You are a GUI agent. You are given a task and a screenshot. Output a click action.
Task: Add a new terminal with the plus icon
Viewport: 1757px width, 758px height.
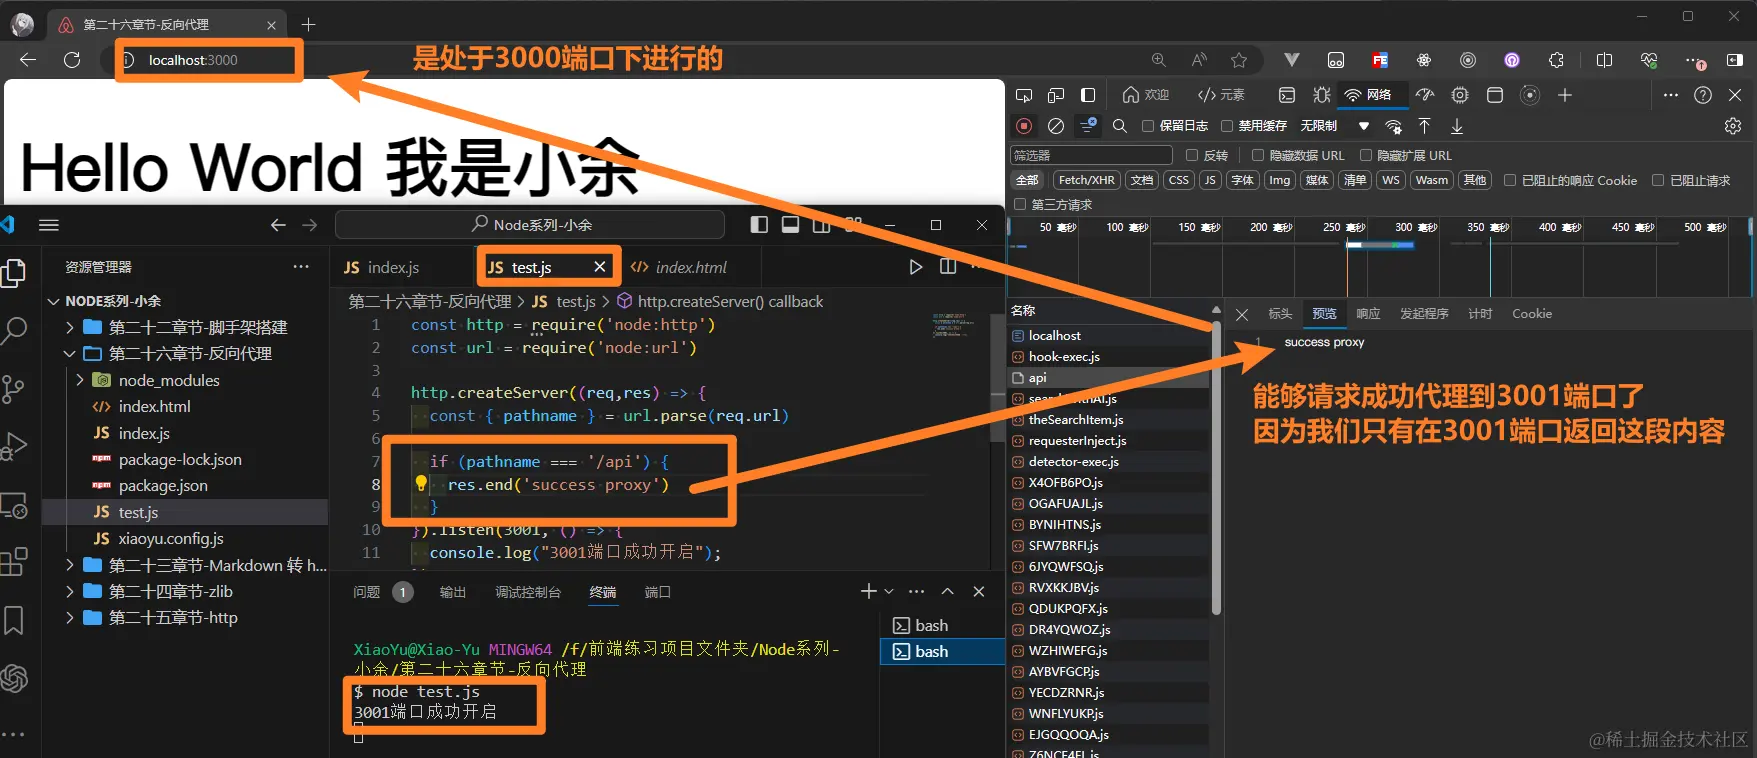(x=868, y=592)
